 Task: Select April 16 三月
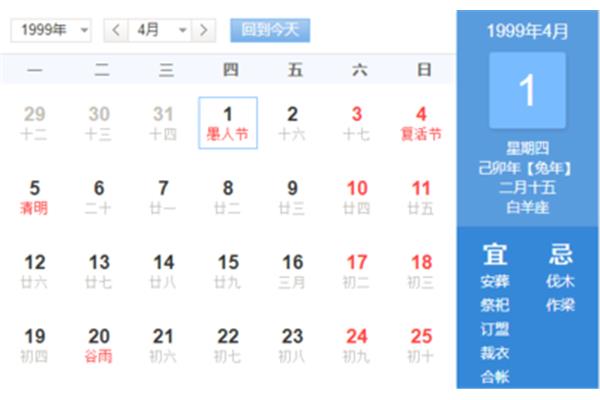pos(293,271)
